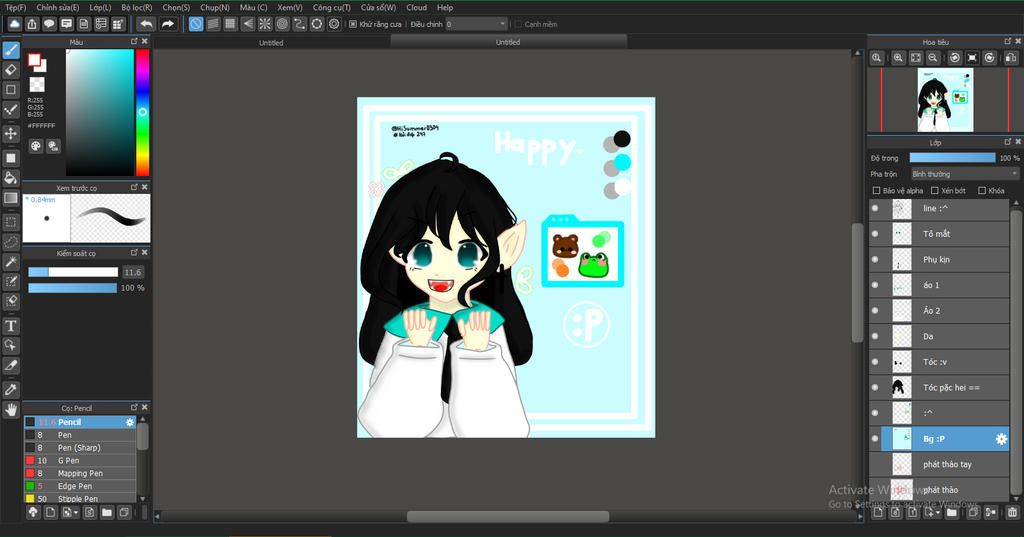Select the Bucket fill tool

coord(11,178)
